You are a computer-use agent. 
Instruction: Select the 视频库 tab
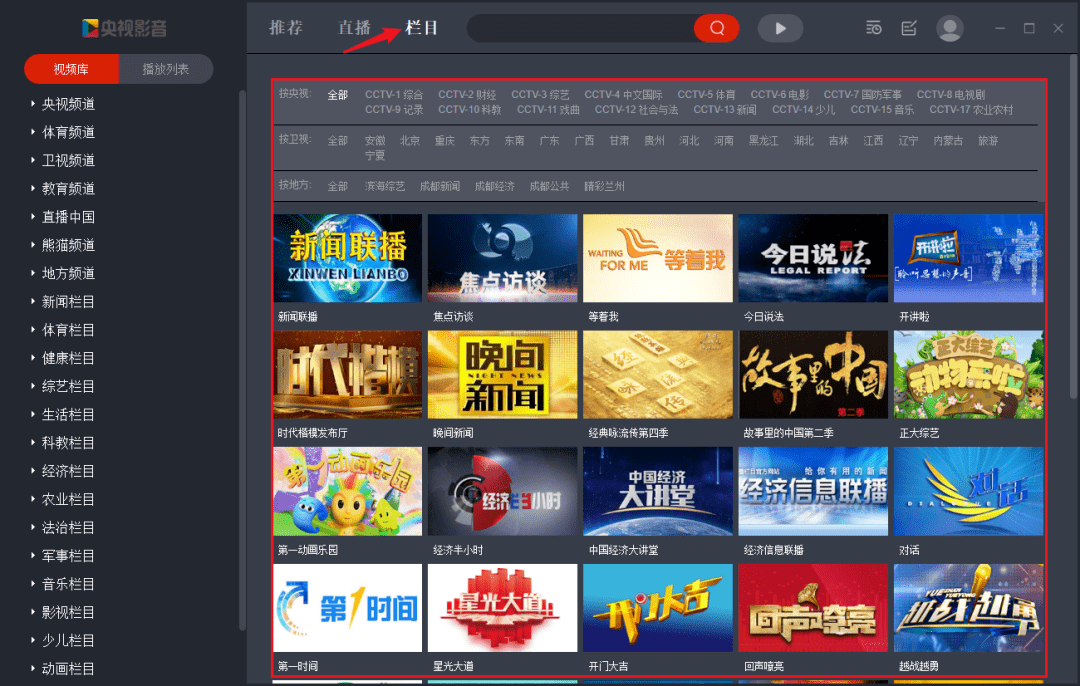pyautogui.click(x=72, y=69)
